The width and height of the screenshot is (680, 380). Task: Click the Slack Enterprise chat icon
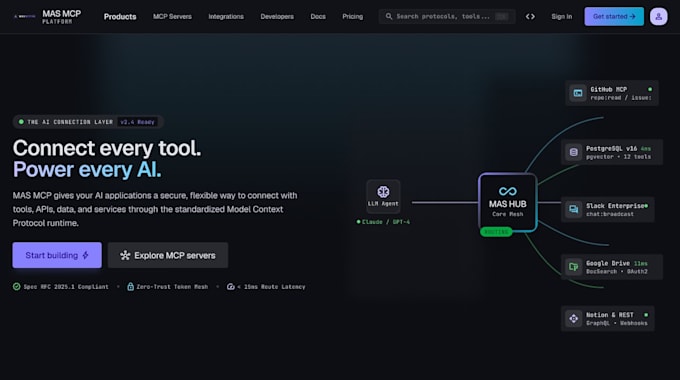coord(573,209)
